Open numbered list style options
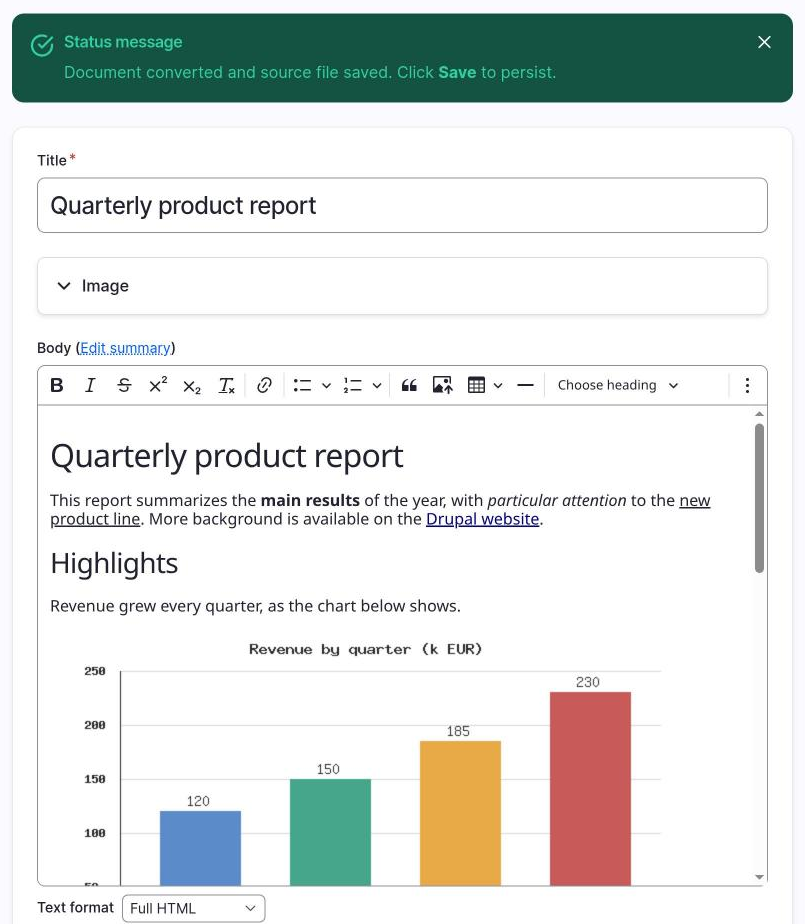The width and height of the screenshot is (805, 924). (x=377, y=385)
